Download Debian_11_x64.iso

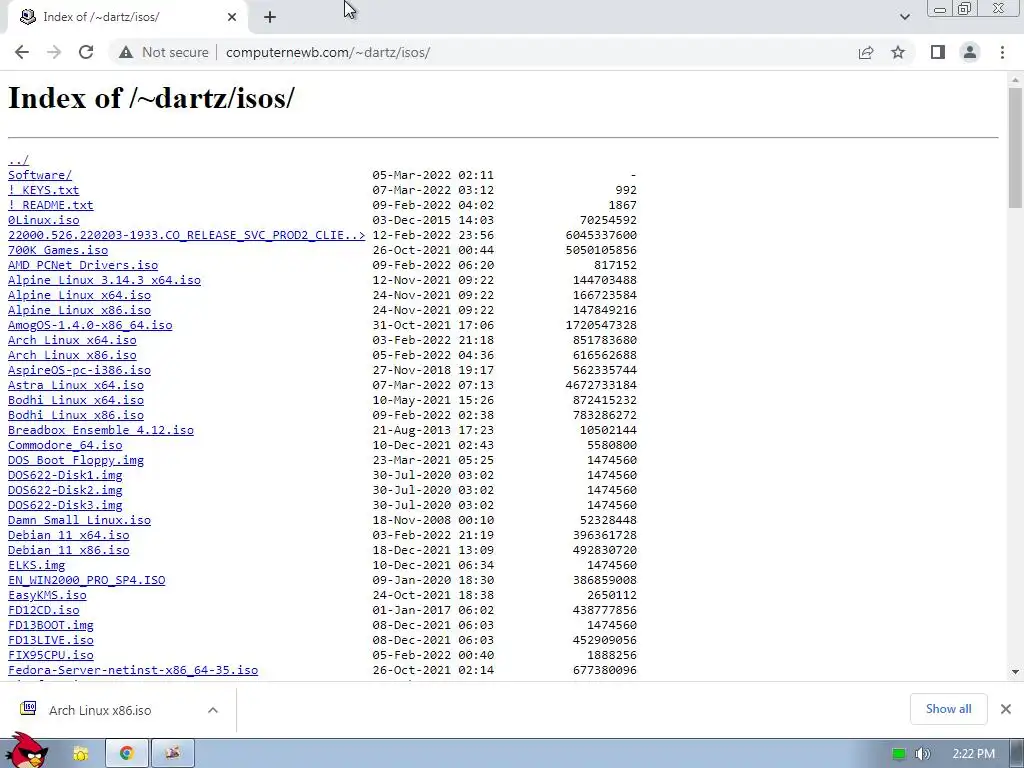pyautogui.click(x=69, y=536)
